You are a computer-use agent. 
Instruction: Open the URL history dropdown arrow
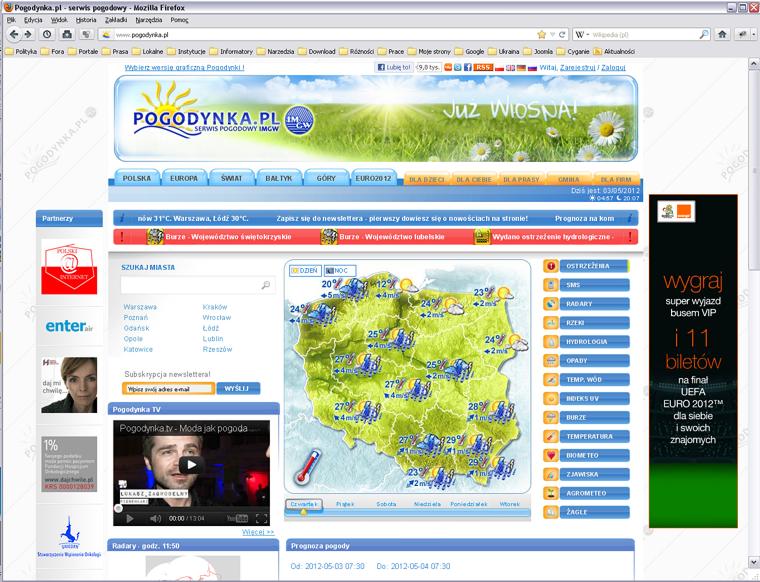(x=552, y=34)
